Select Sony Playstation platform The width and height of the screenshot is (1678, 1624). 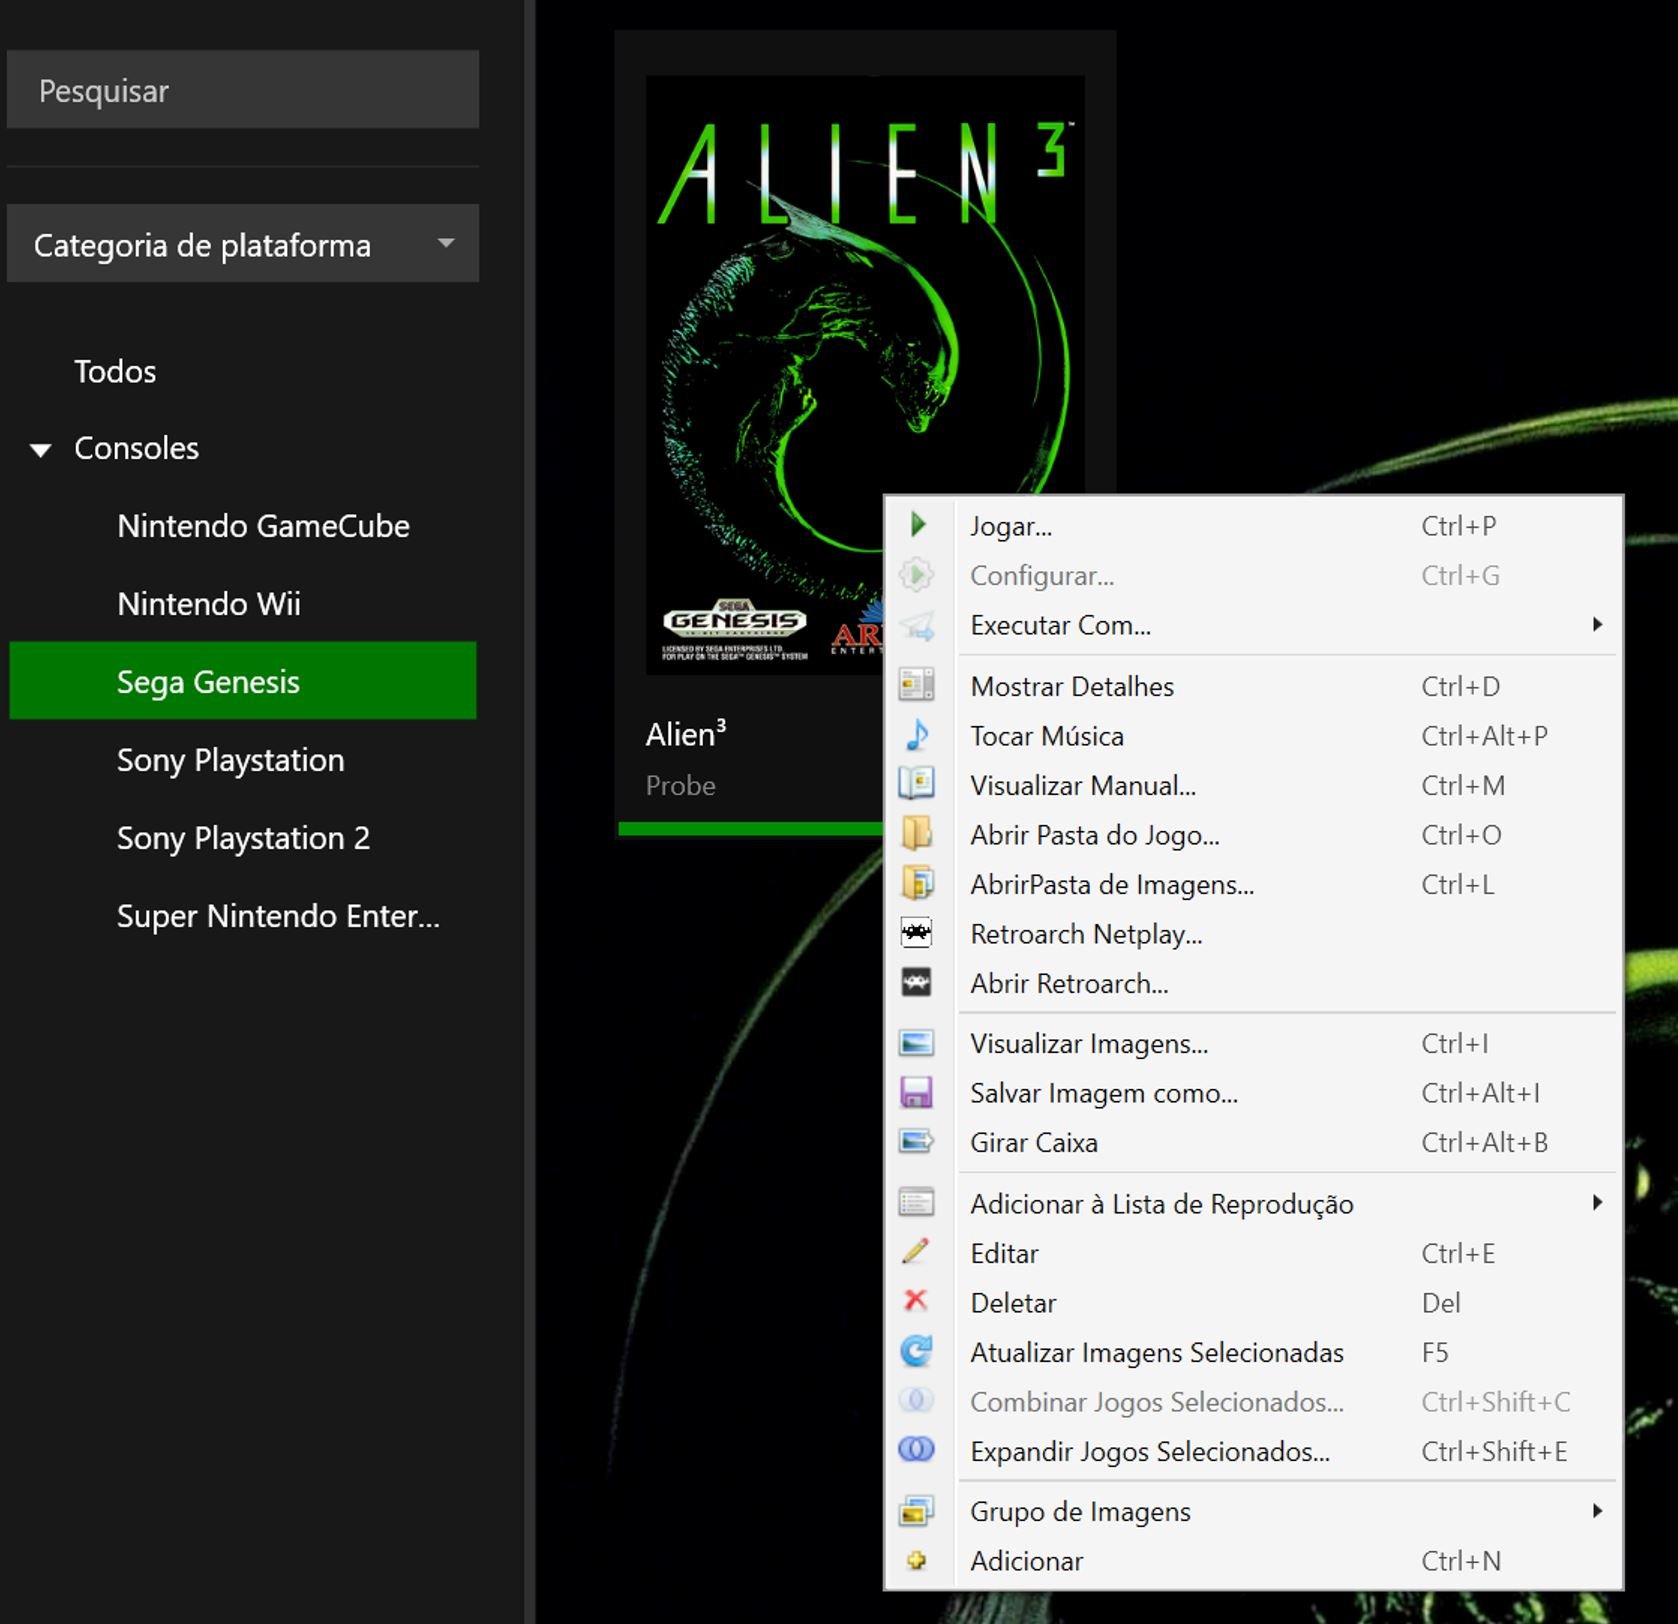click(230, 760)
